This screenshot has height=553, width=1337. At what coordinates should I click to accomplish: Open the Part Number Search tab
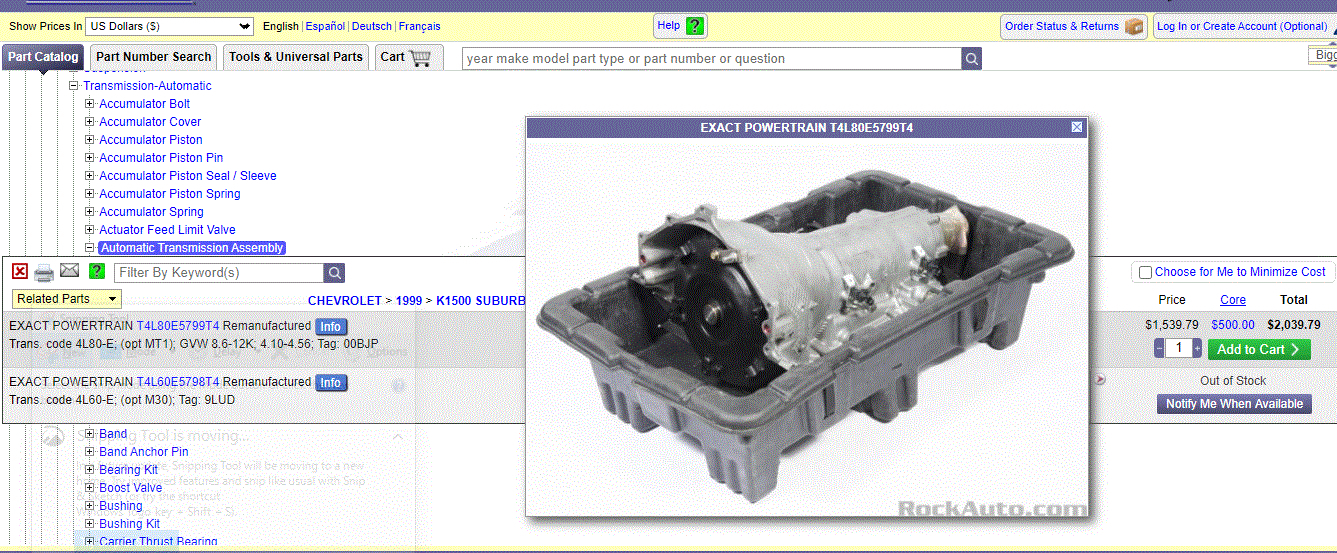coord(154,57)
